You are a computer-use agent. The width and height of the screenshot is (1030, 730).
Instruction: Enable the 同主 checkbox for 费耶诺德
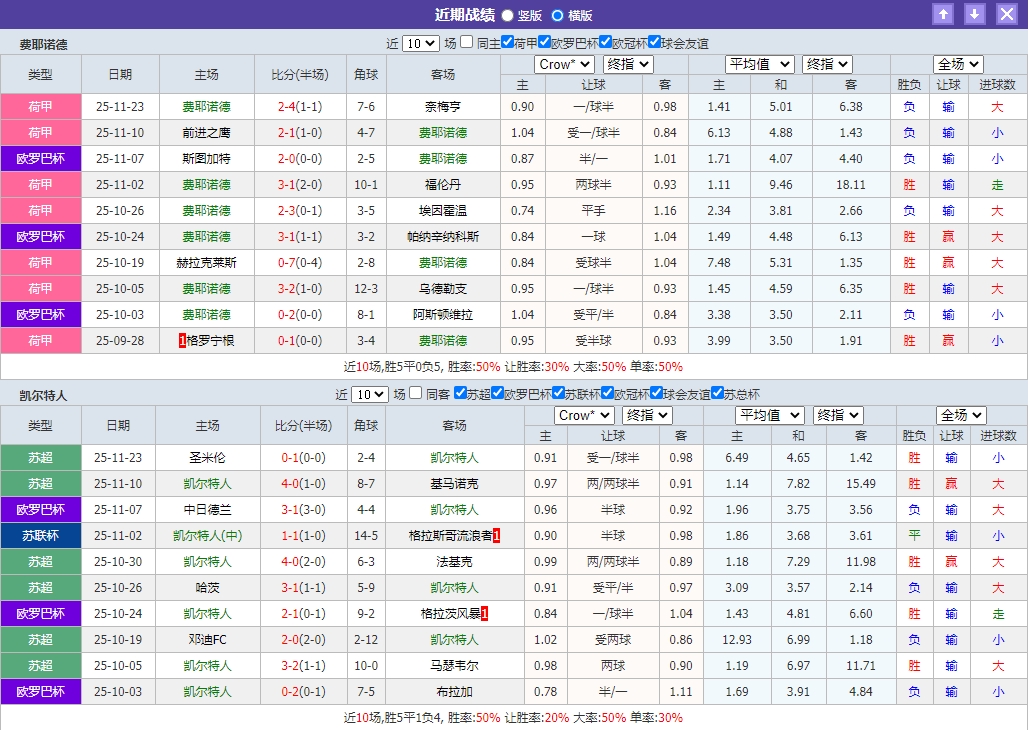[466, 42]
